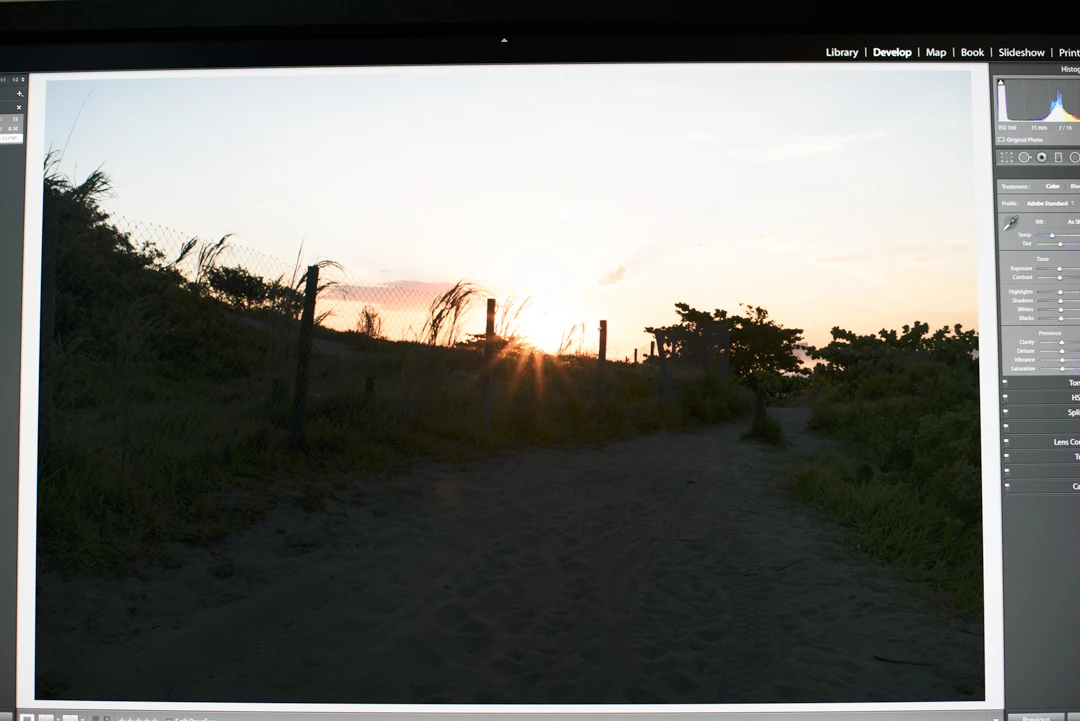The width and height of the screenshot is (1080, 721).
Task: Adjust the Vibrance slider
Action: [1060, 360]
